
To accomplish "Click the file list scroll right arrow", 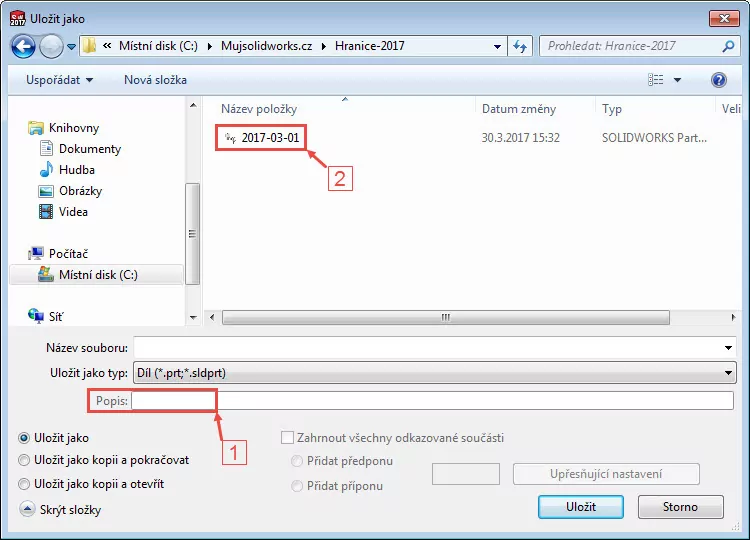I will click(733, 317).
